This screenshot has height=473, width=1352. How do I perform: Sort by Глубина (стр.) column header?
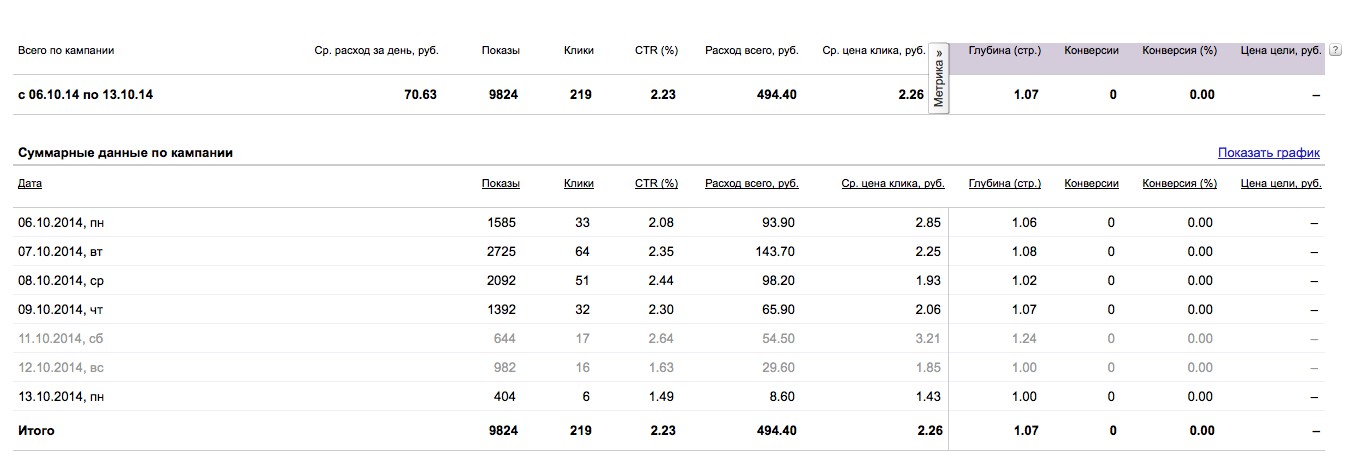point(1004,184)
